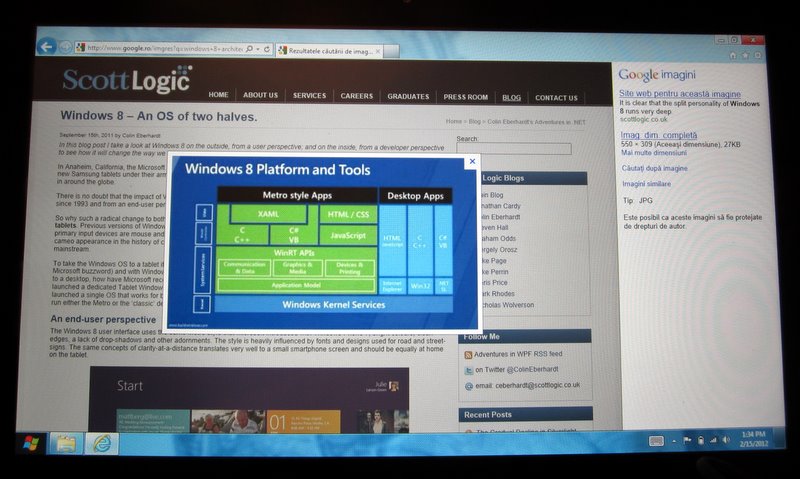Open the HOME navigation item
The height and width of the screenshot is (479, 800).
(218, 95)
